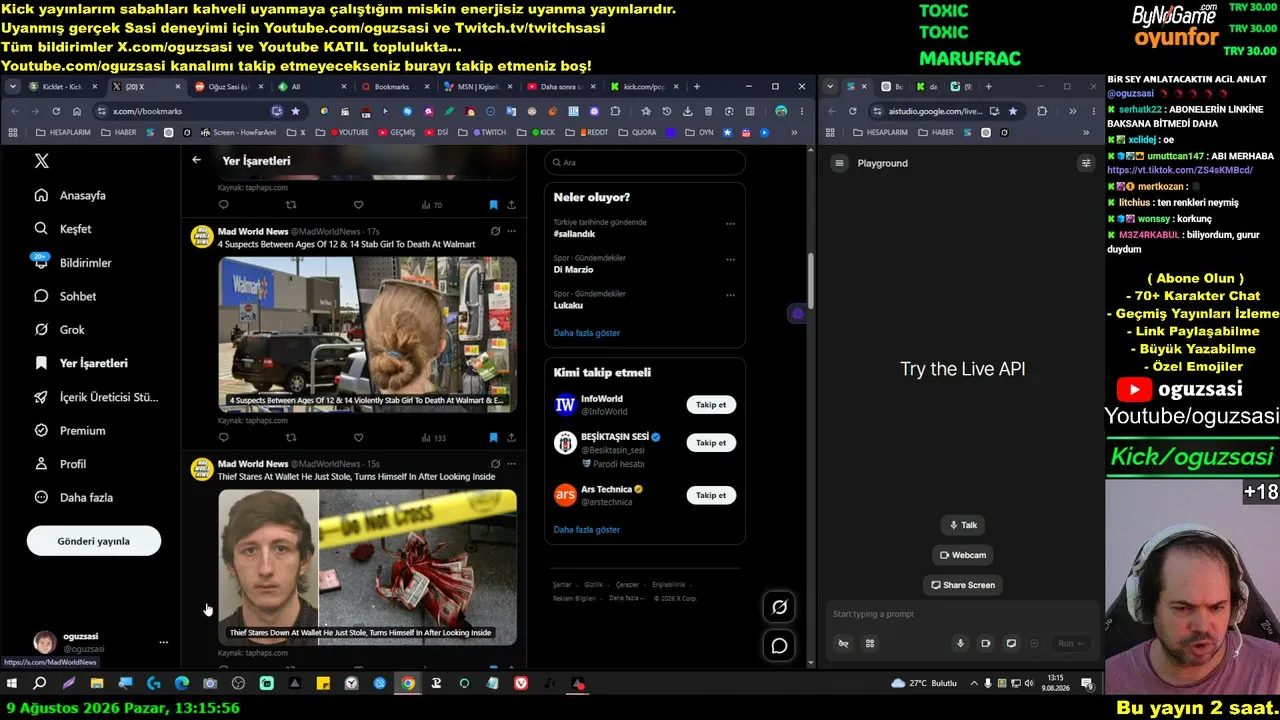
Task: Open AI Studio settings sliders panel
Action: click(1086, 163)
